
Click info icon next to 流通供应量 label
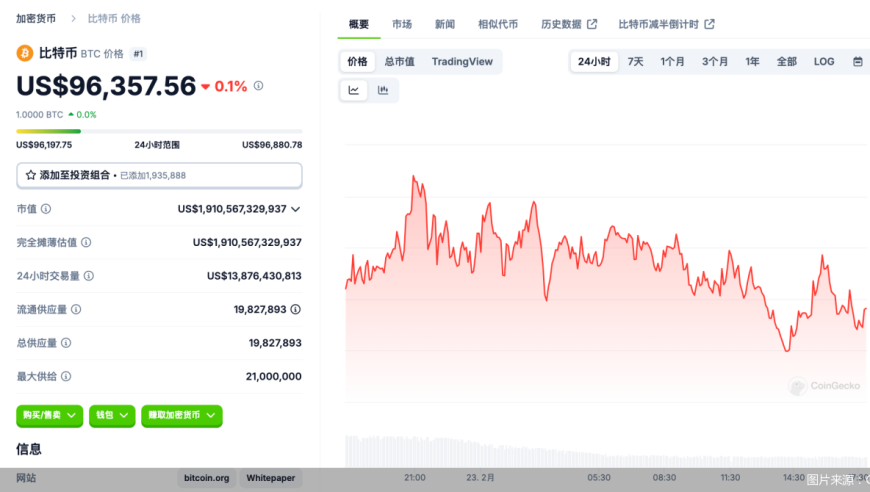coord(76,309)
